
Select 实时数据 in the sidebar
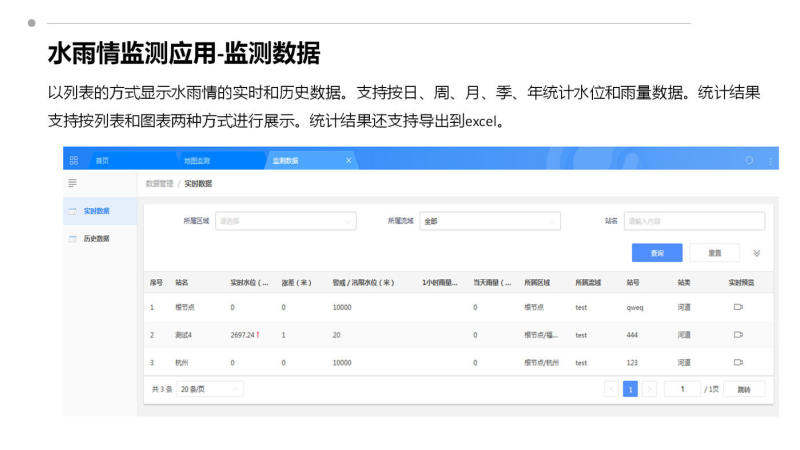point(96,211)
